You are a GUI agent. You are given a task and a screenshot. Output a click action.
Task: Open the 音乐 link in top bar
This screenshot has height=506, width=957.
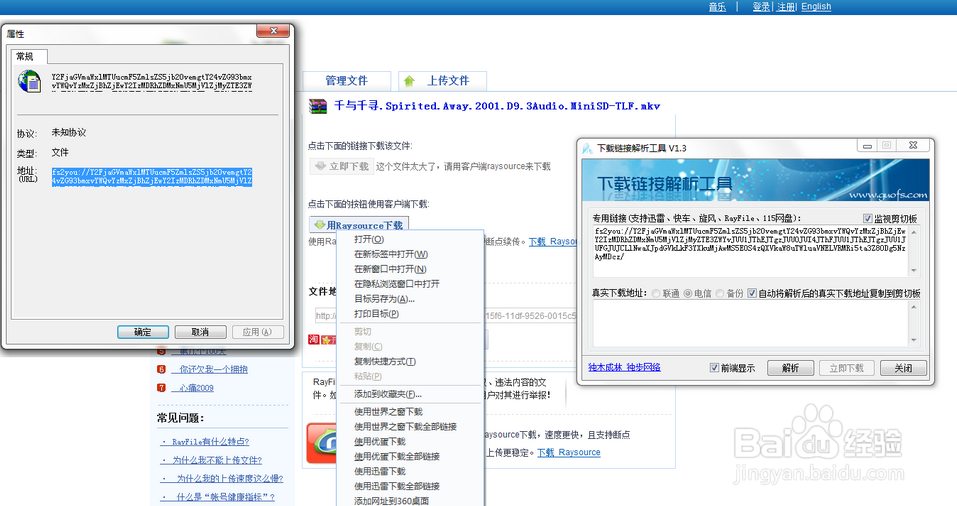pyautogui.click(x=717, y=7)
